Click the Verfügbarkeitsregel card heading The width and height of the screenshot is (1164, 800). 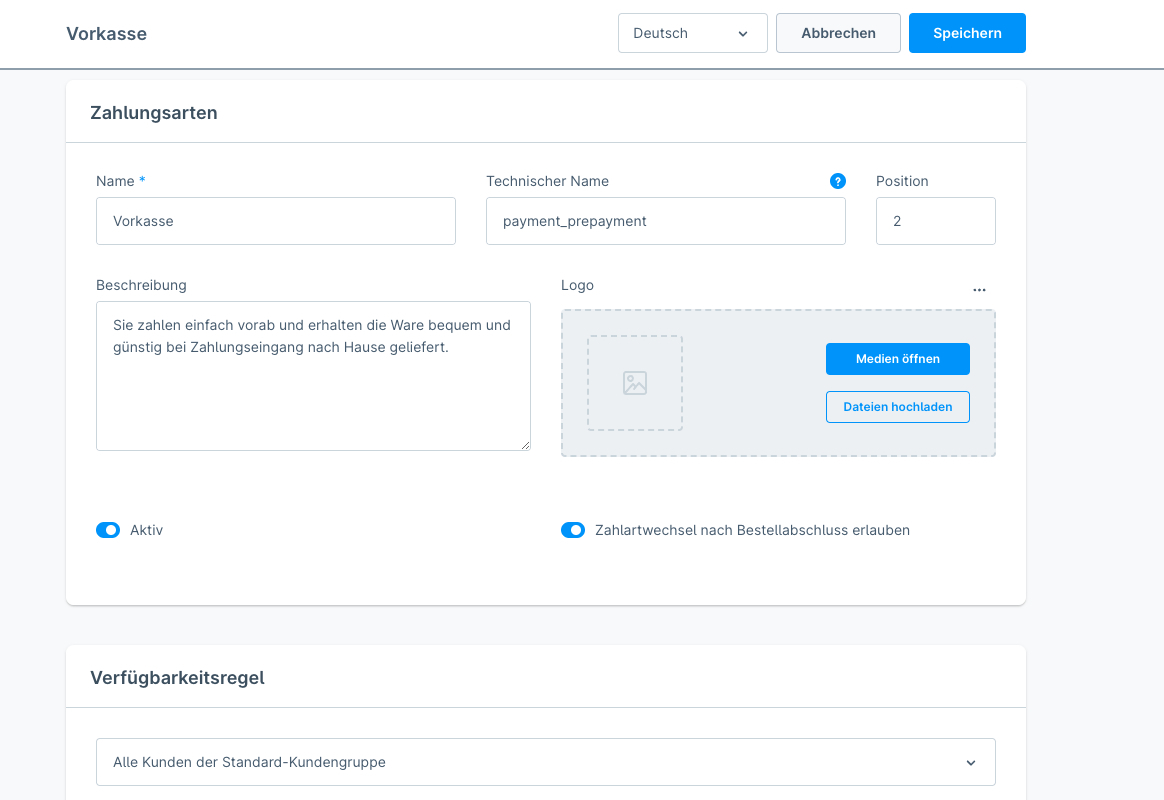point(177,677)
